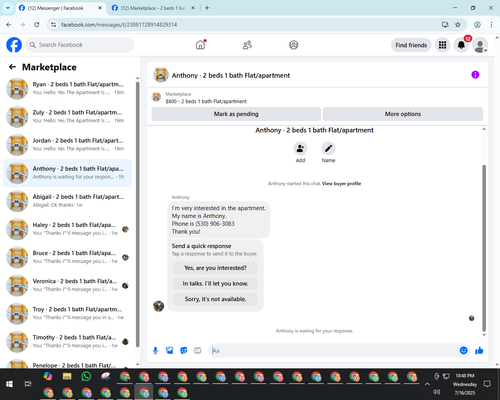Click Anthony's small avatar beside quick responses
The image size is (500, 400).
(159, 306)
